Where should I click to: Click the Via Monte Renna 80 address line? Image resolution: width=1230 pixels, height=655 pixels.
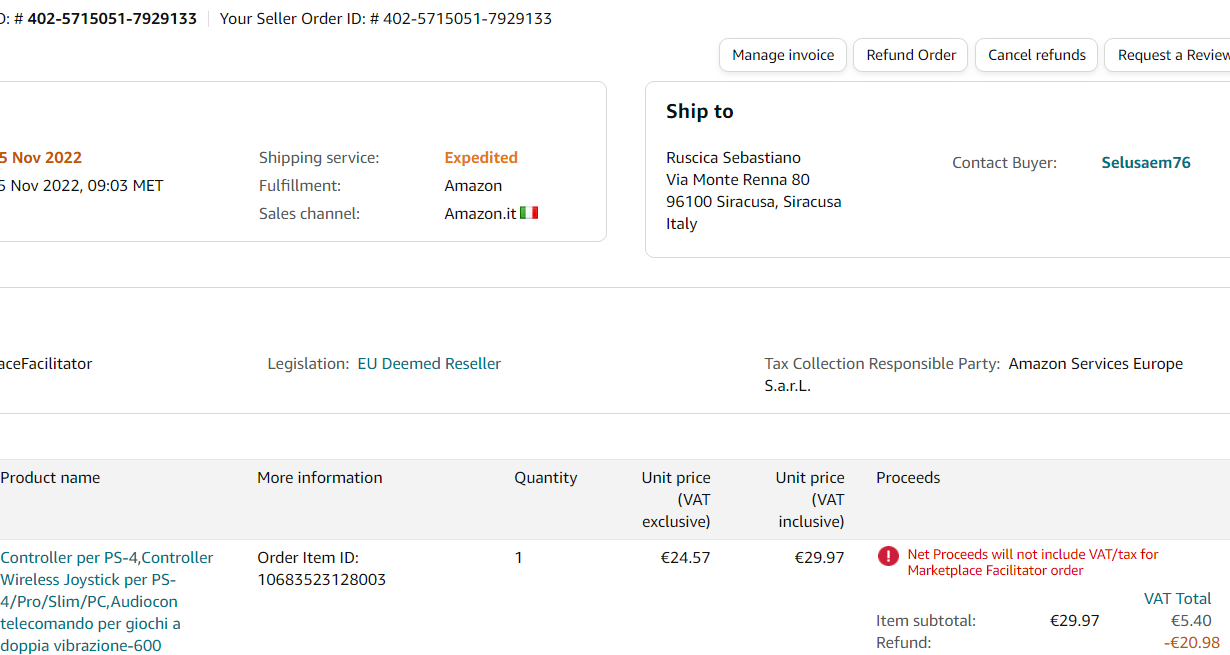pos(738,180)
